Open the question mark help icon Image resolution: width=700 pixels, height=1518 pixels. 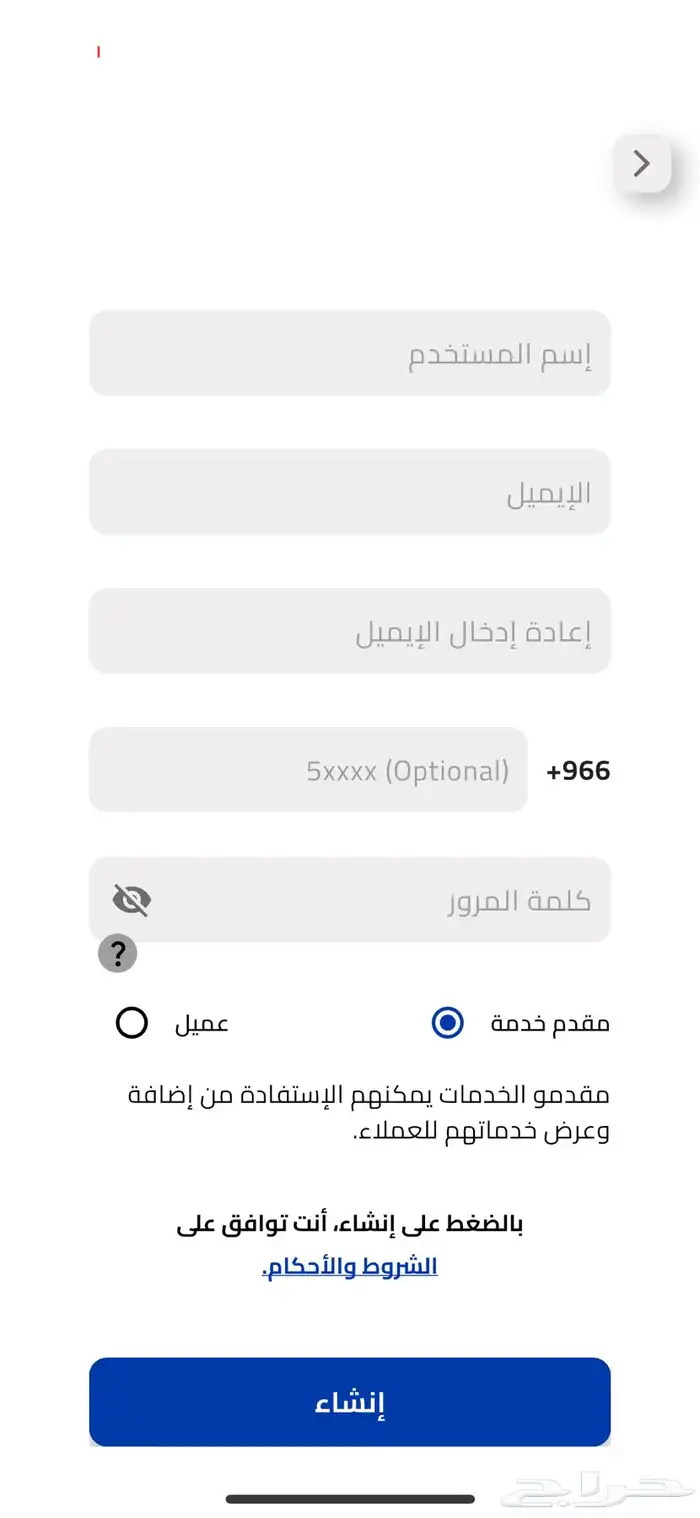(117, 954)
